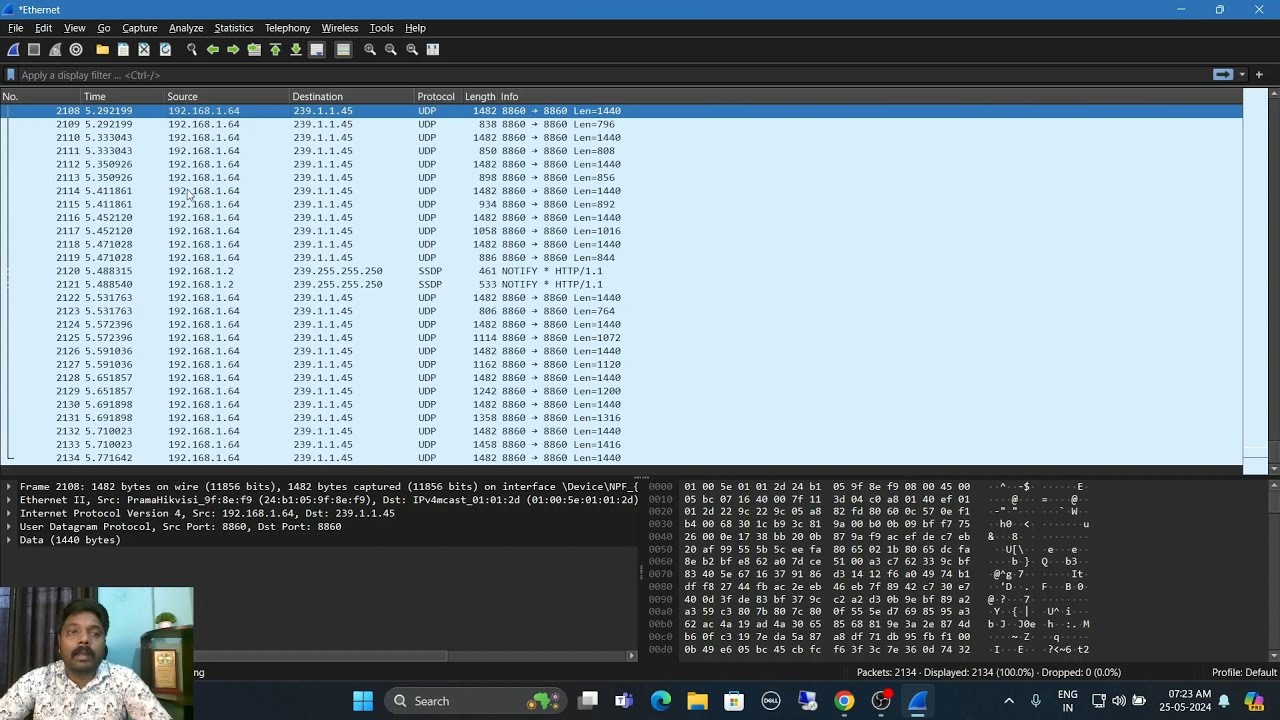The image size is (1280, 720).
Task: Select packet 2131 with Len=1316
Action: click(x=621, y=418)
